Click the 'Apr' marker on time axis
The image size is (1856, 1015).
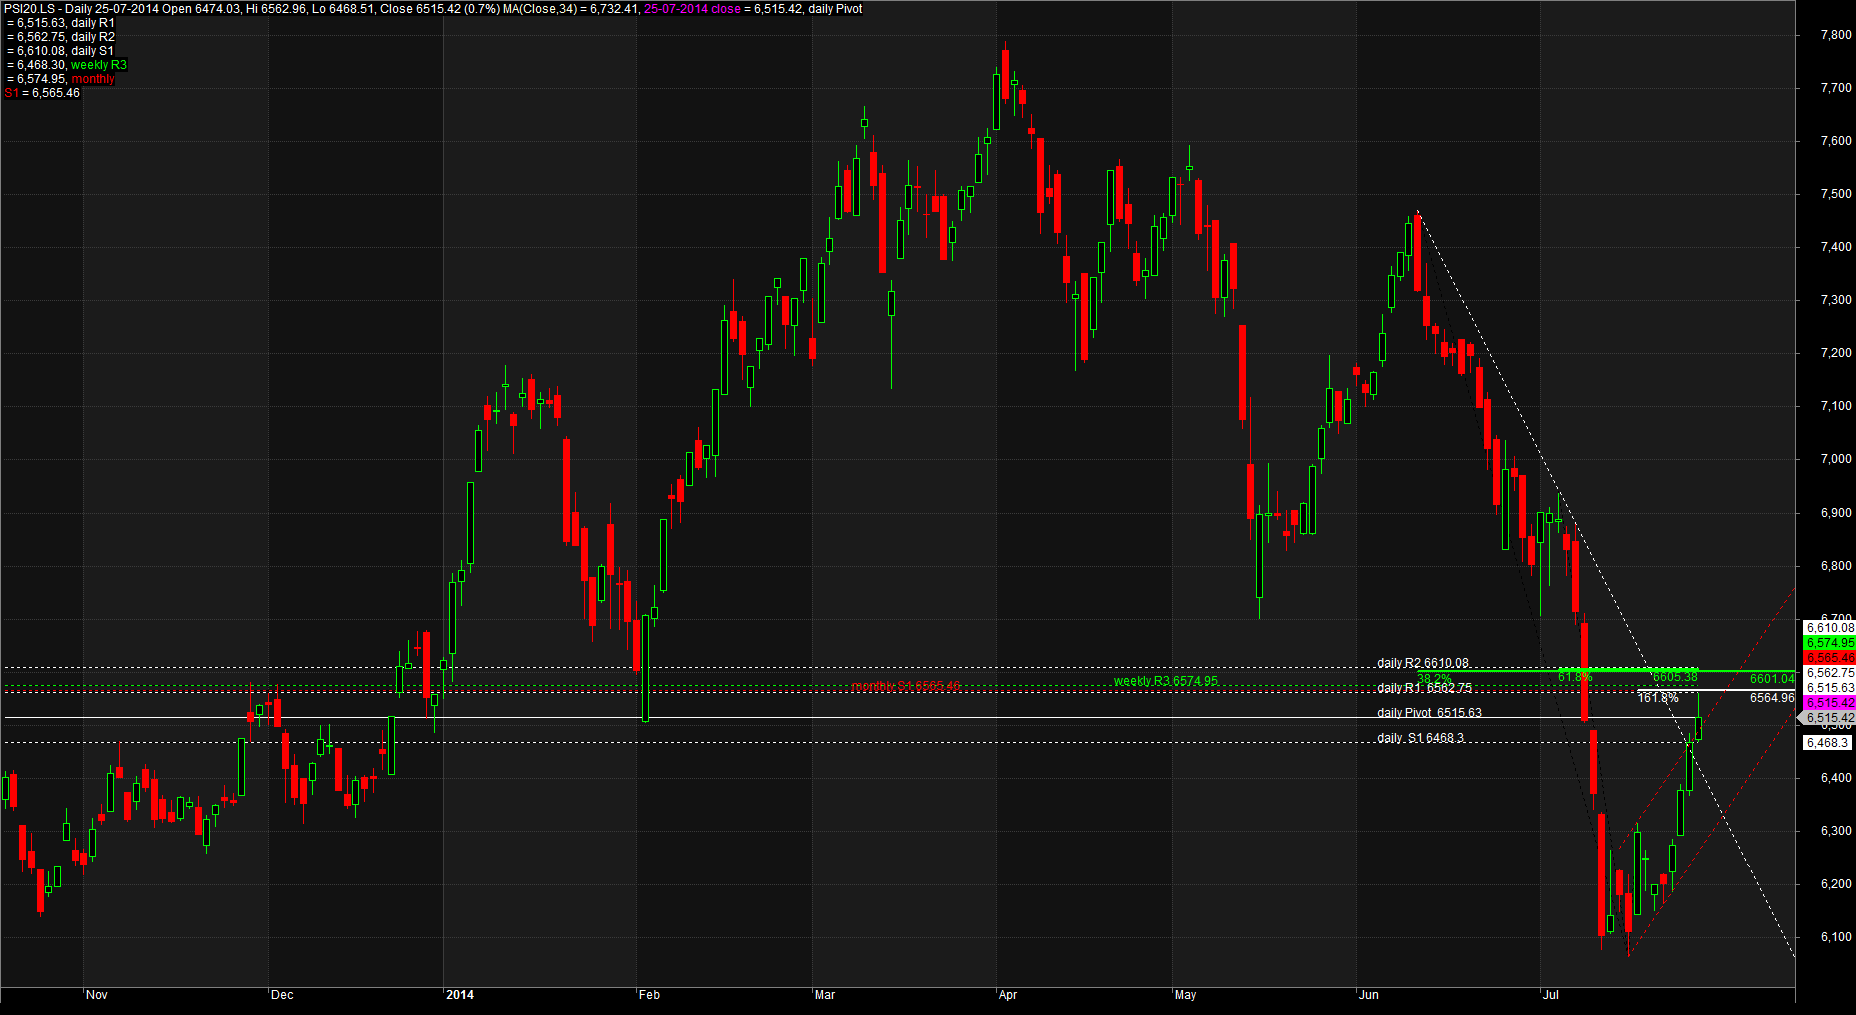click(x=1008, y=995)
